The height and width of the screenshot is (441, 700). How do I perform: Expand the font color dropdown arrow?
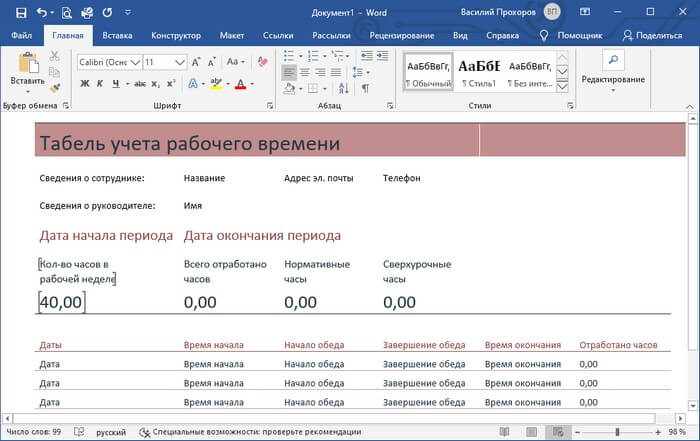click(x=252, y=83)
